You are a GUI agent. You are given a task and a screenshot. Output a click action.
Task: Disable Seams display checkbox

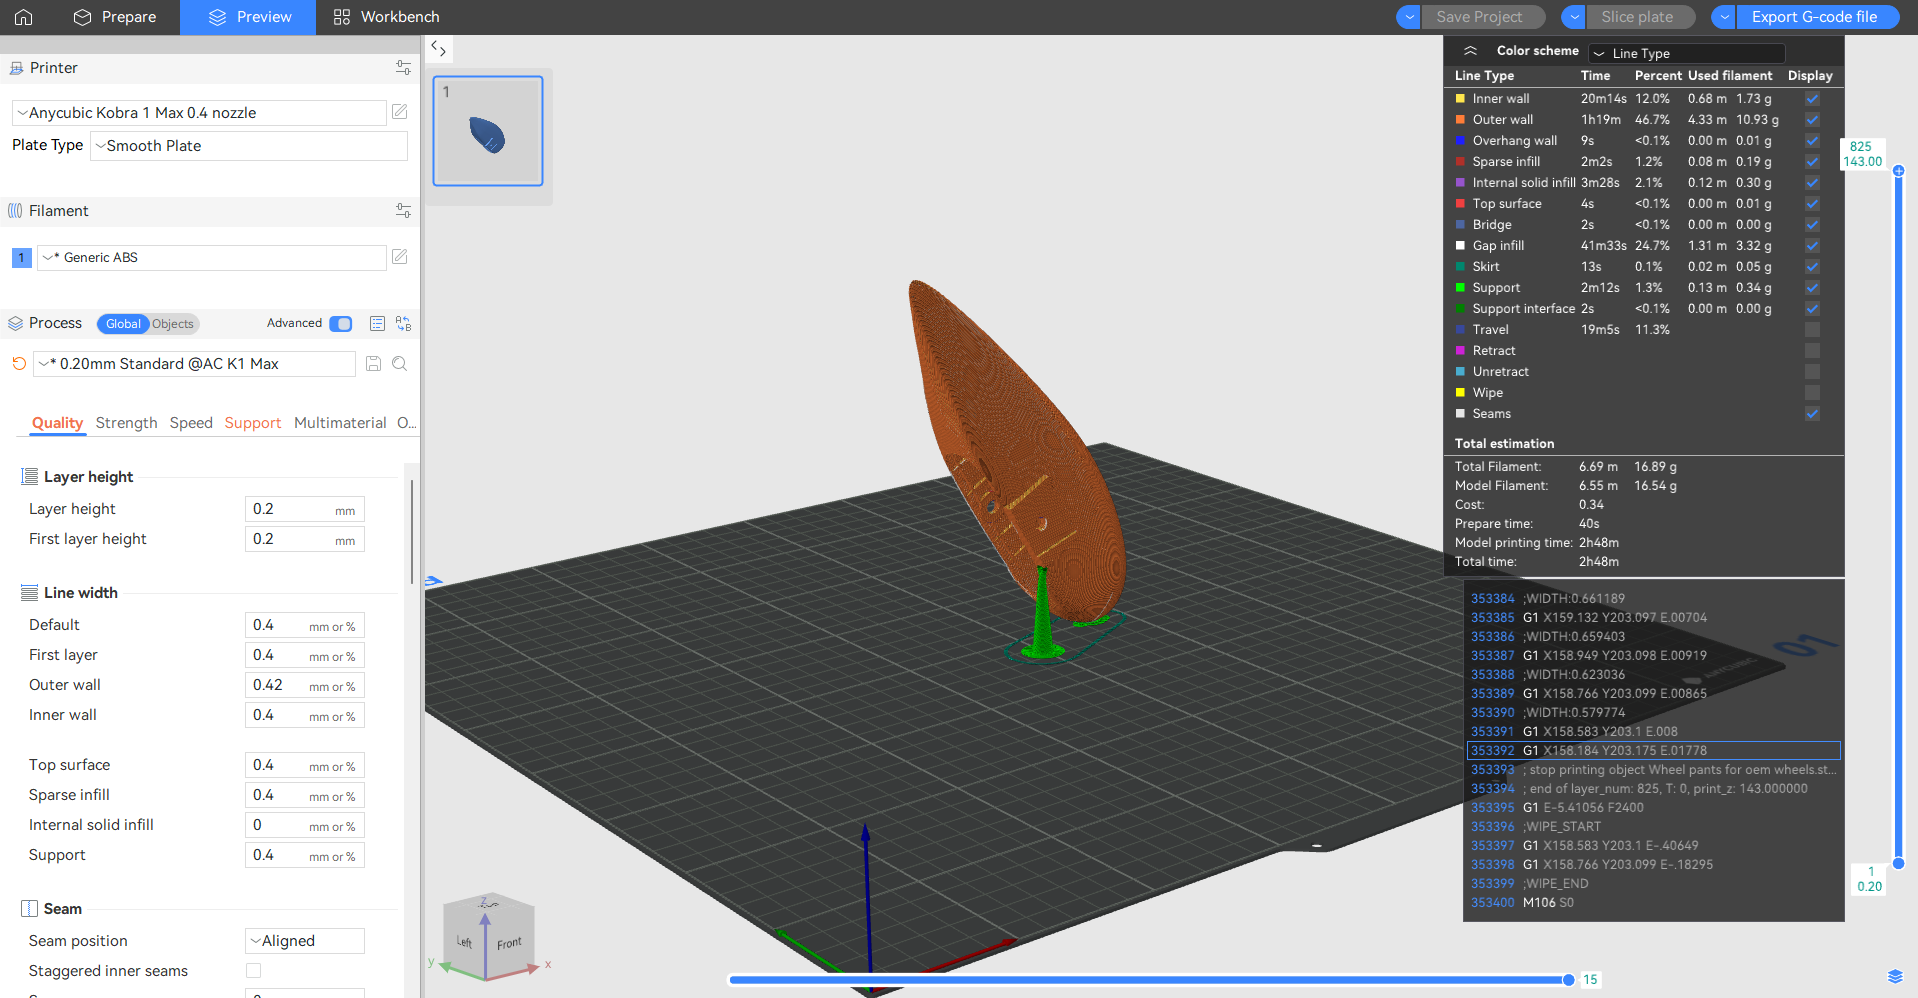click(x=1812, y=414)
